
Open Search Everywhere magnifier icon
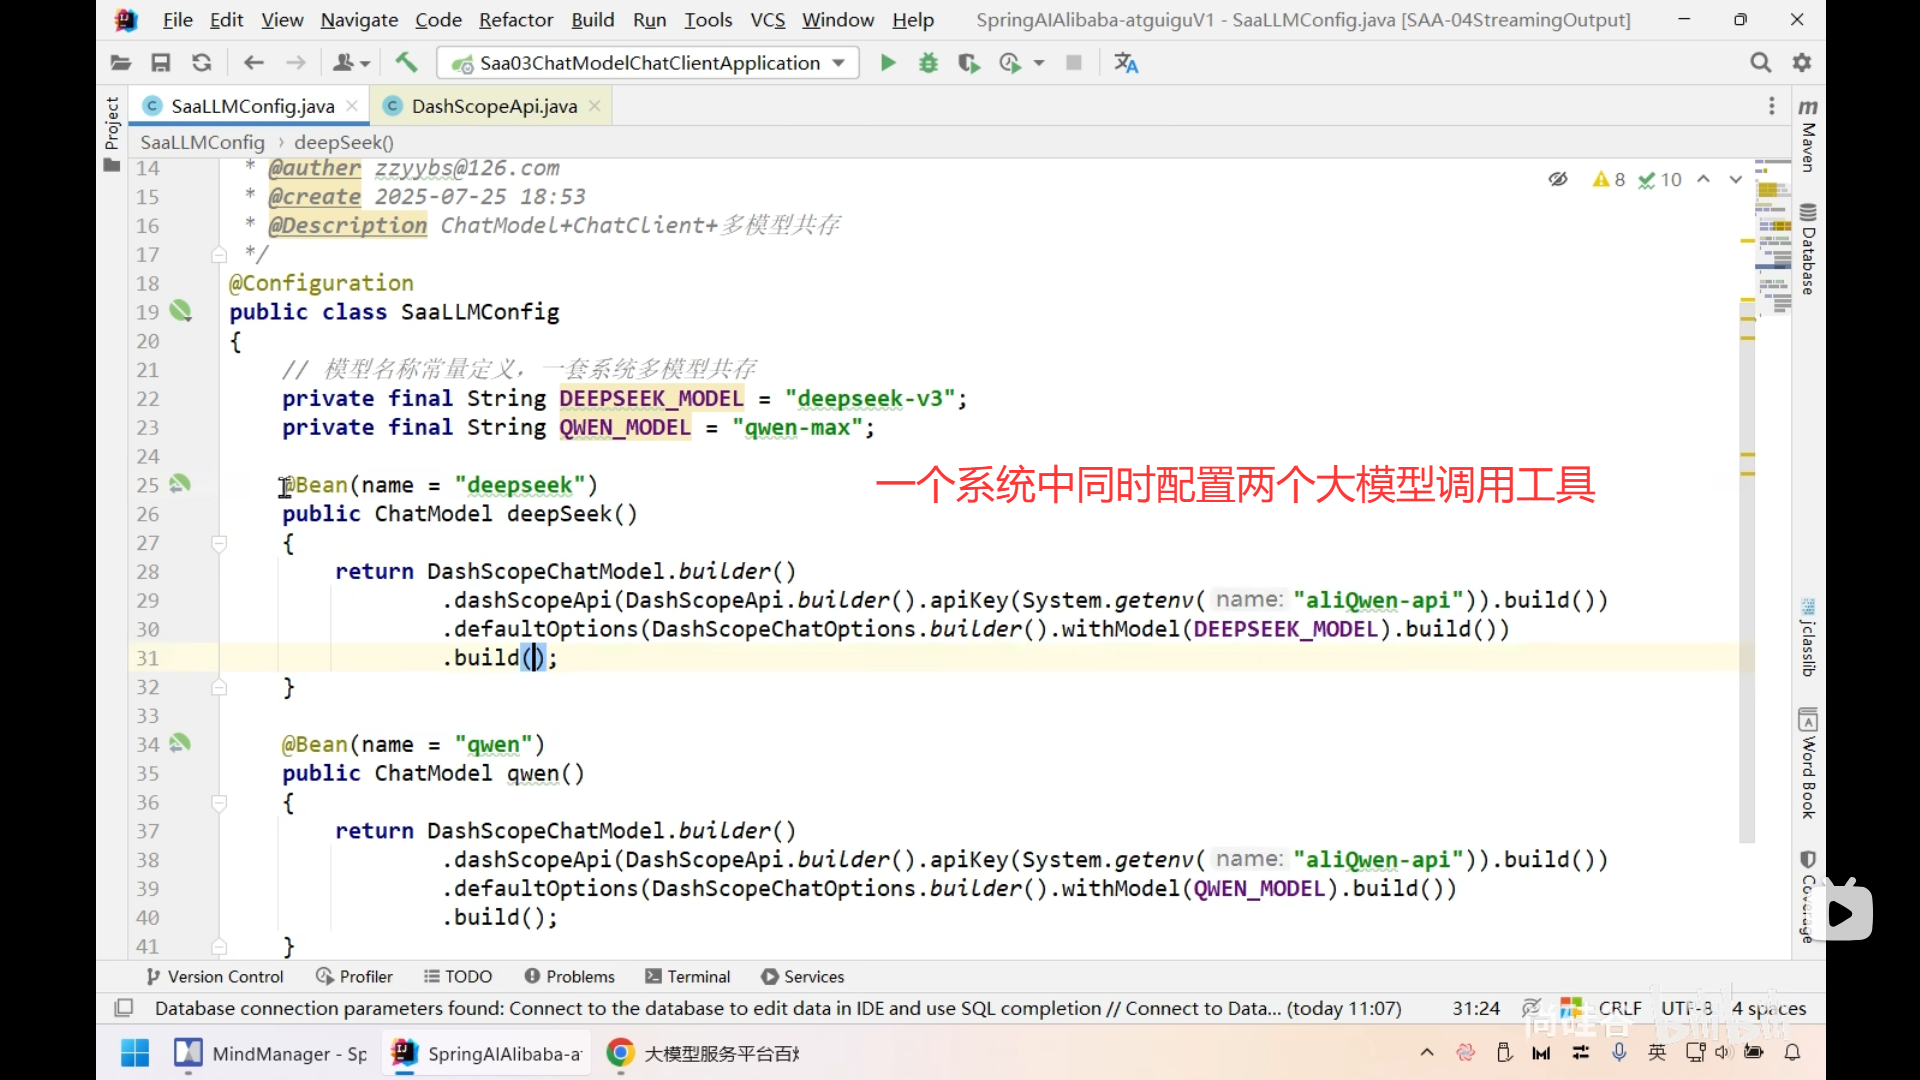pyautogui.click(x=1760, y=63)
